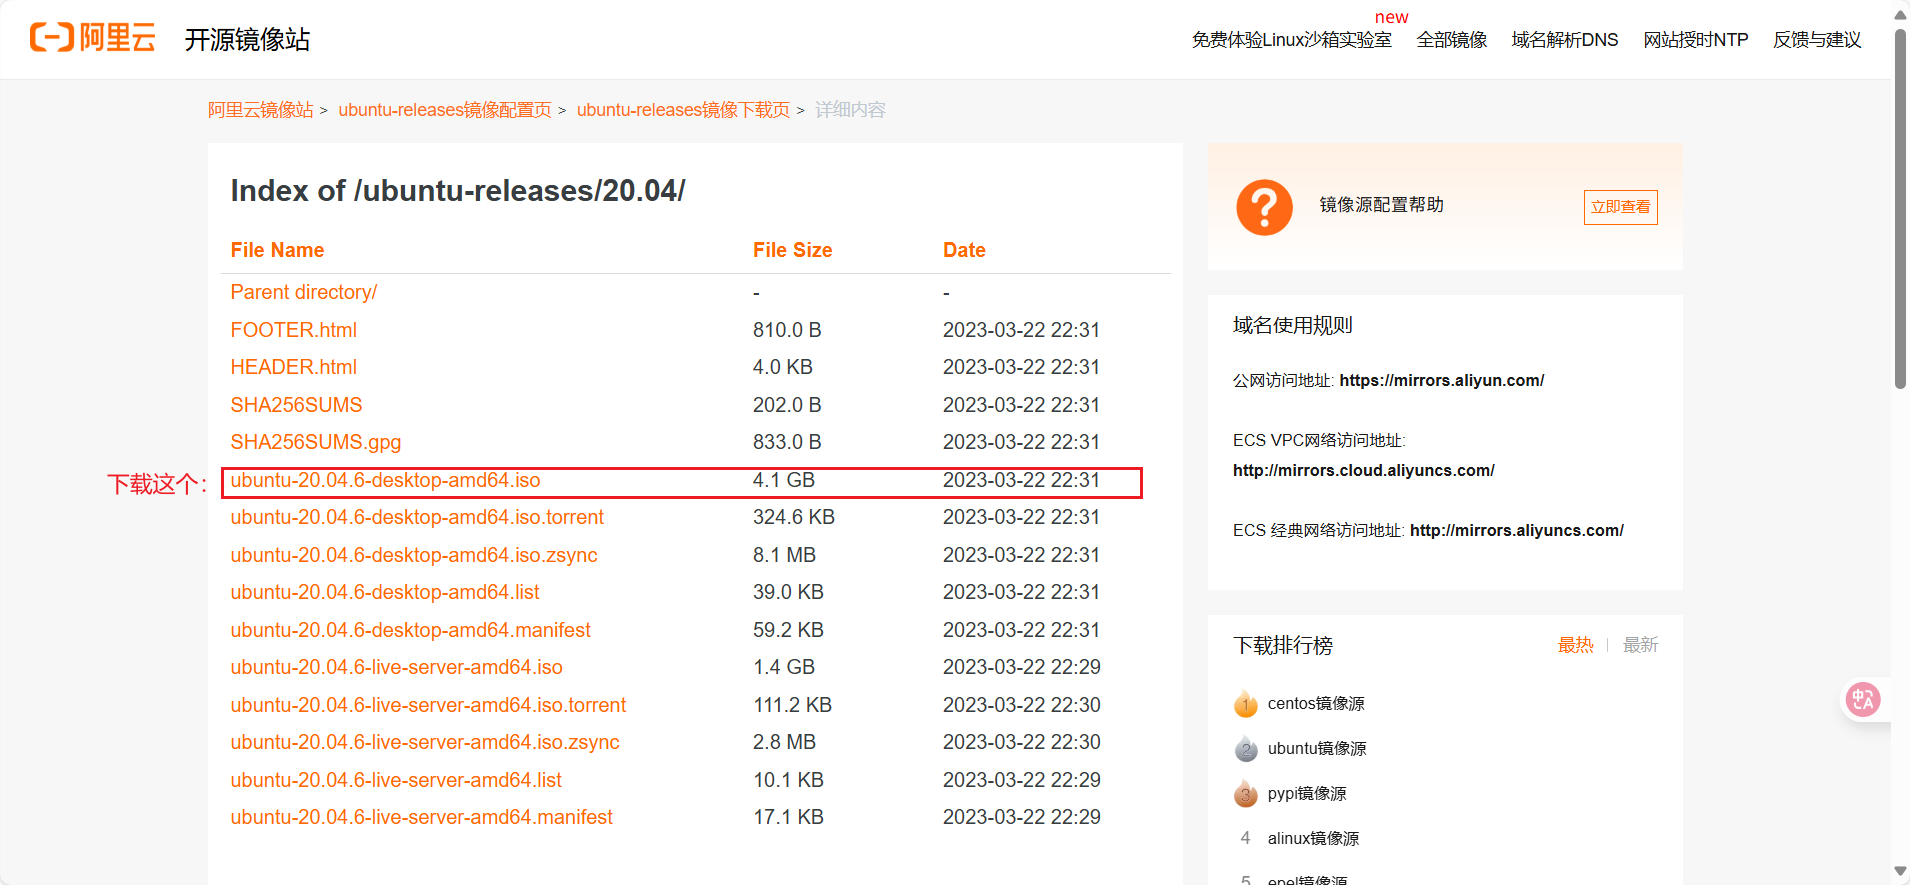Viewport: 1910px width, 885px height.
Task: Click the 镜像源配置帮助 heading
Action: point(1381,205)
